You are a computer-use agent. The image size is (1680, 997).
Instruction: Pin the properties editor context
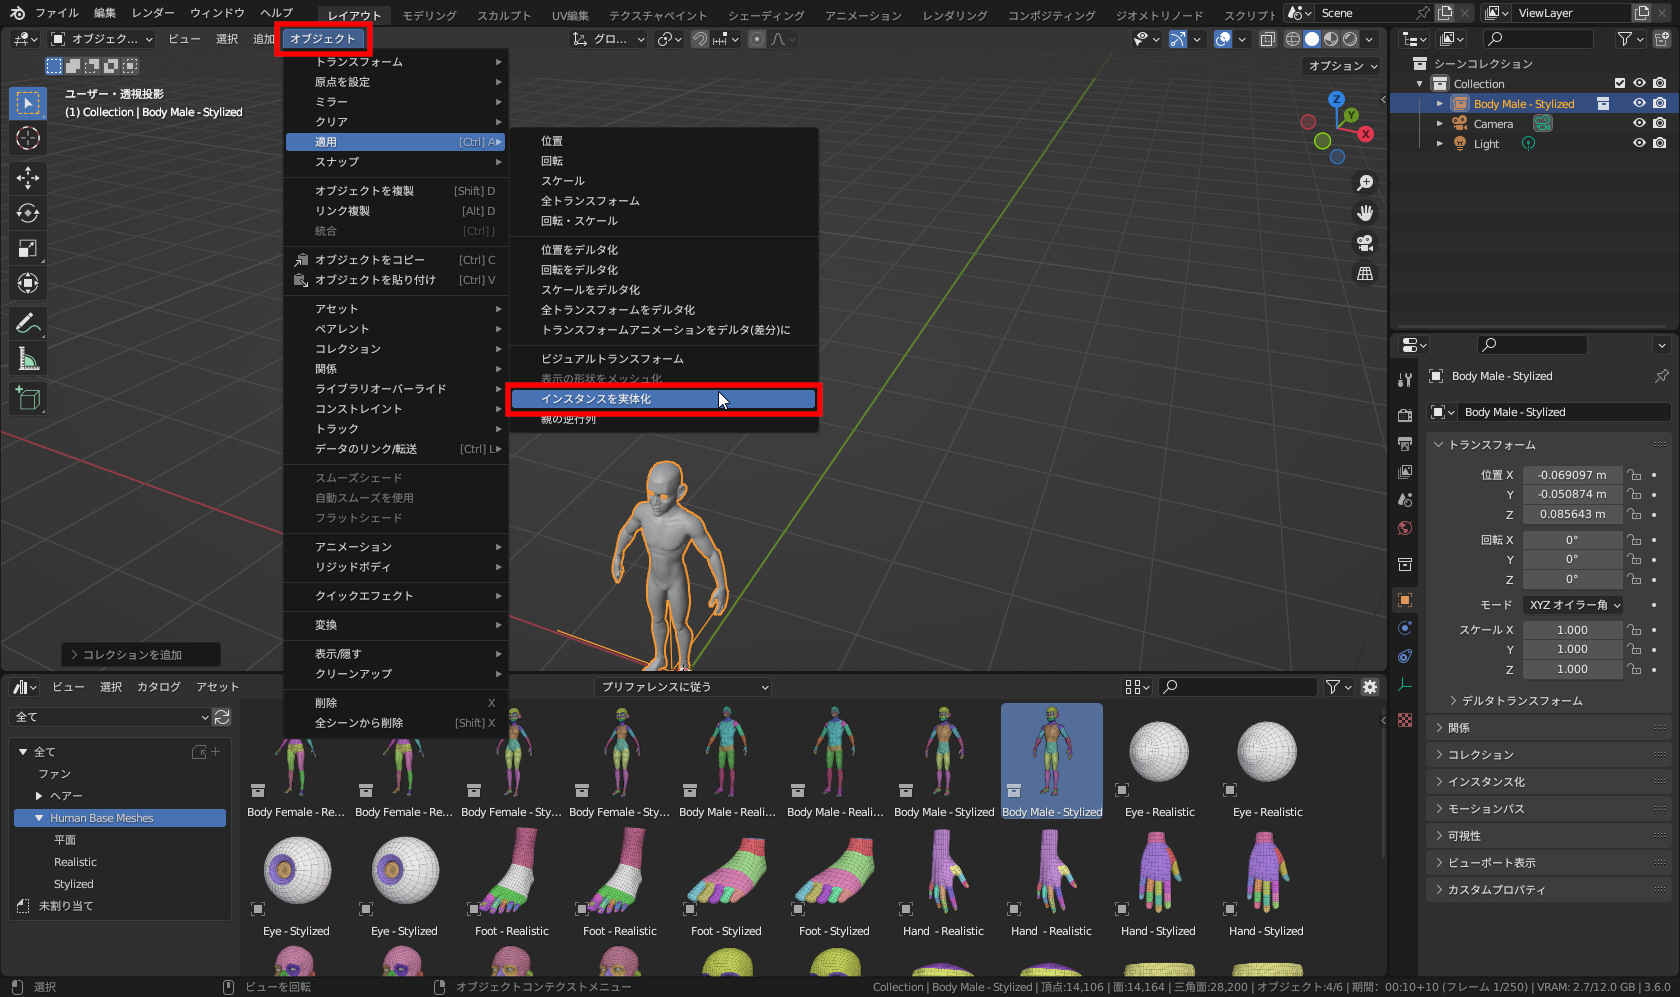(x=1661, y=376)
